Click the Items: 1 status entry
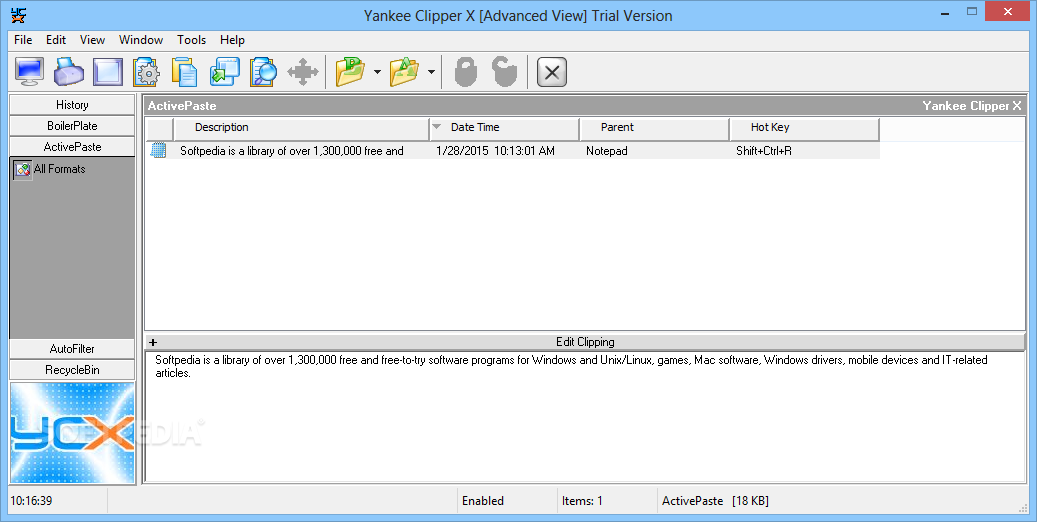 coord(582,501)
